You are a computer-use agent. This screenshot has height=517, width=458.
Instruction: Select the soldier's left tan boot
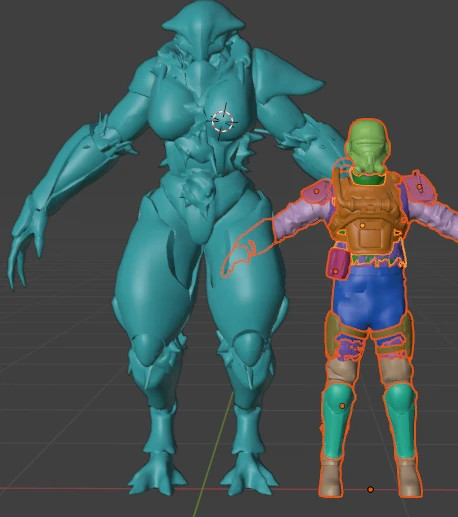331,477
